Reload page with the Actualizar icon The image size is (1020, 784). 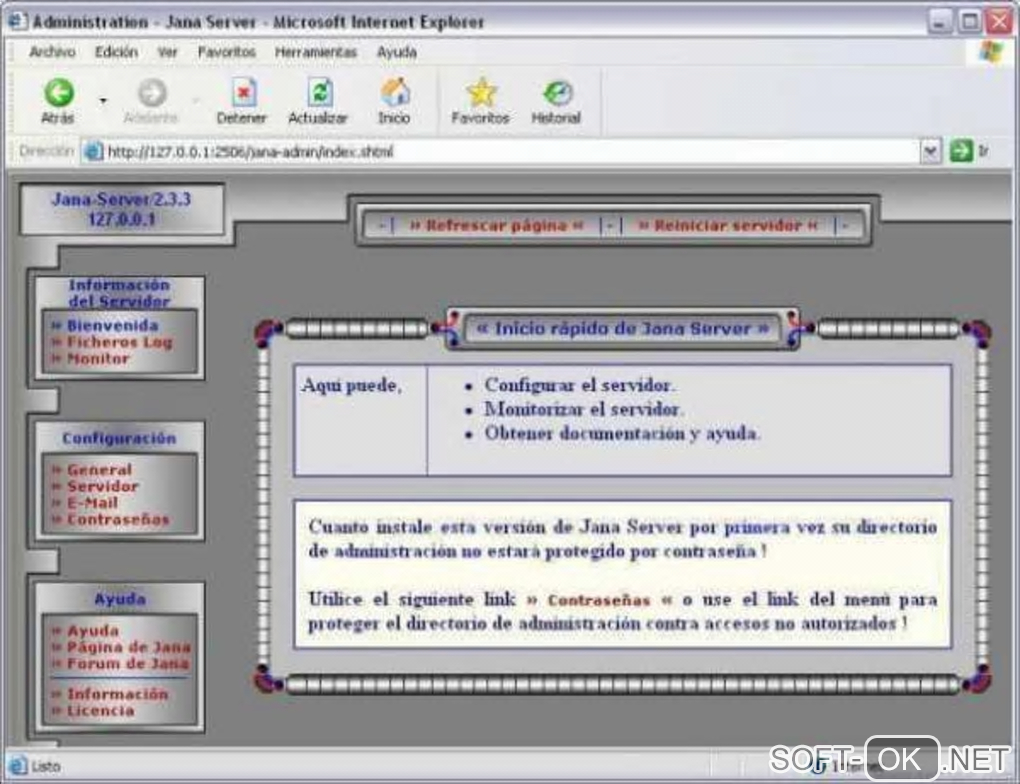(319, 93)
